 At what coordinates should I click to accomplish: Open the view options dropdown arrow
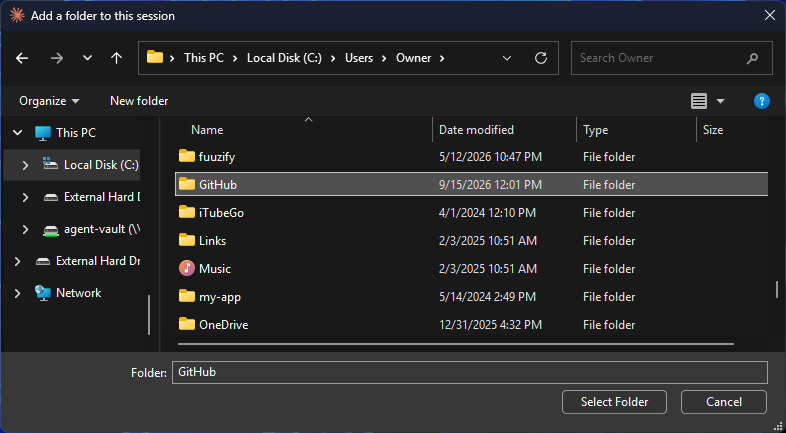(720, 101)
